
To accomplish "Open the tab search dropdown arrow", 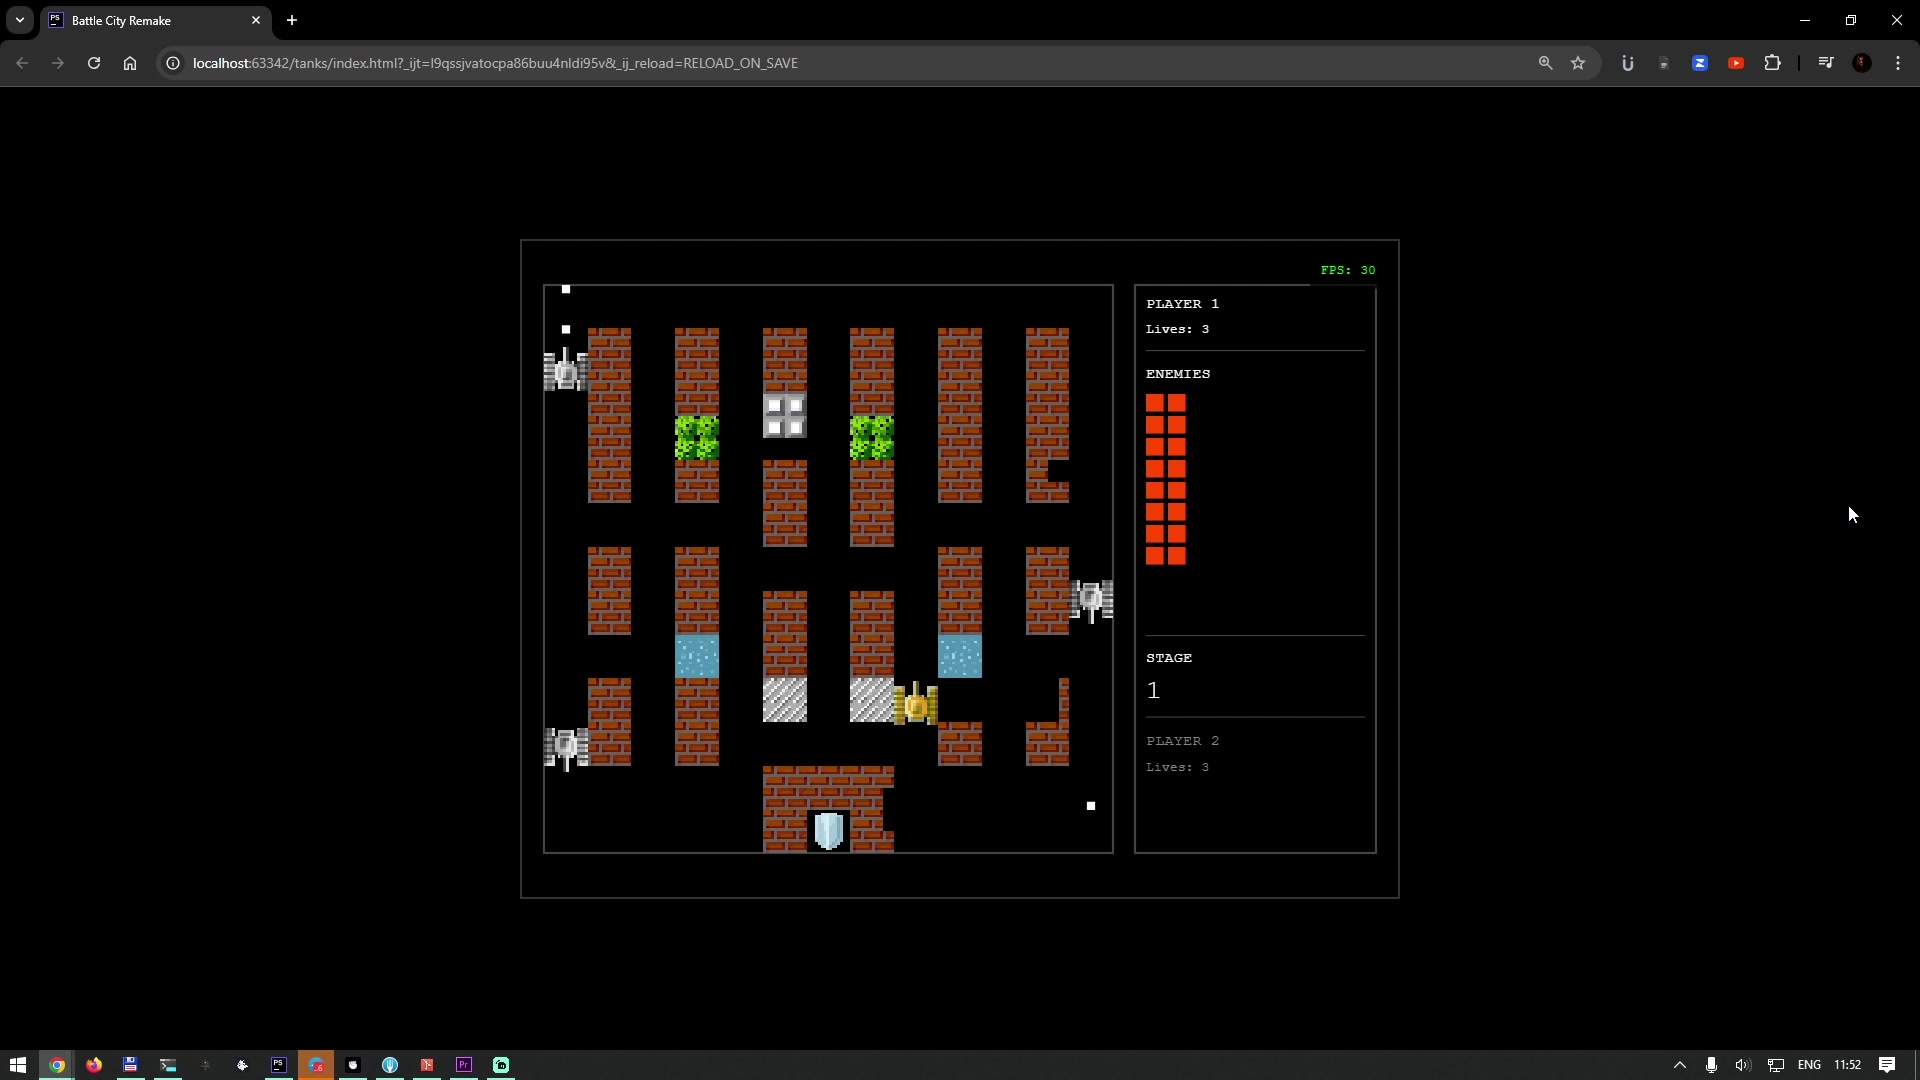I will 19,20.
